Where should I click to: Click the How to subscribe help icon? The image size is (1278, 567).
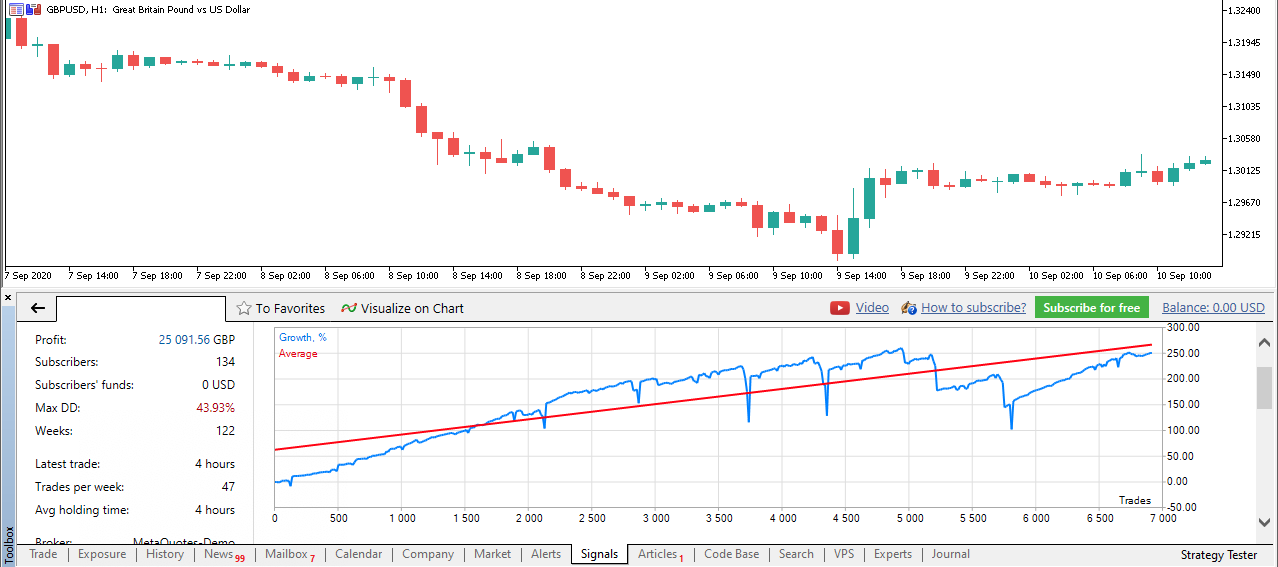(x=908, y=308)
